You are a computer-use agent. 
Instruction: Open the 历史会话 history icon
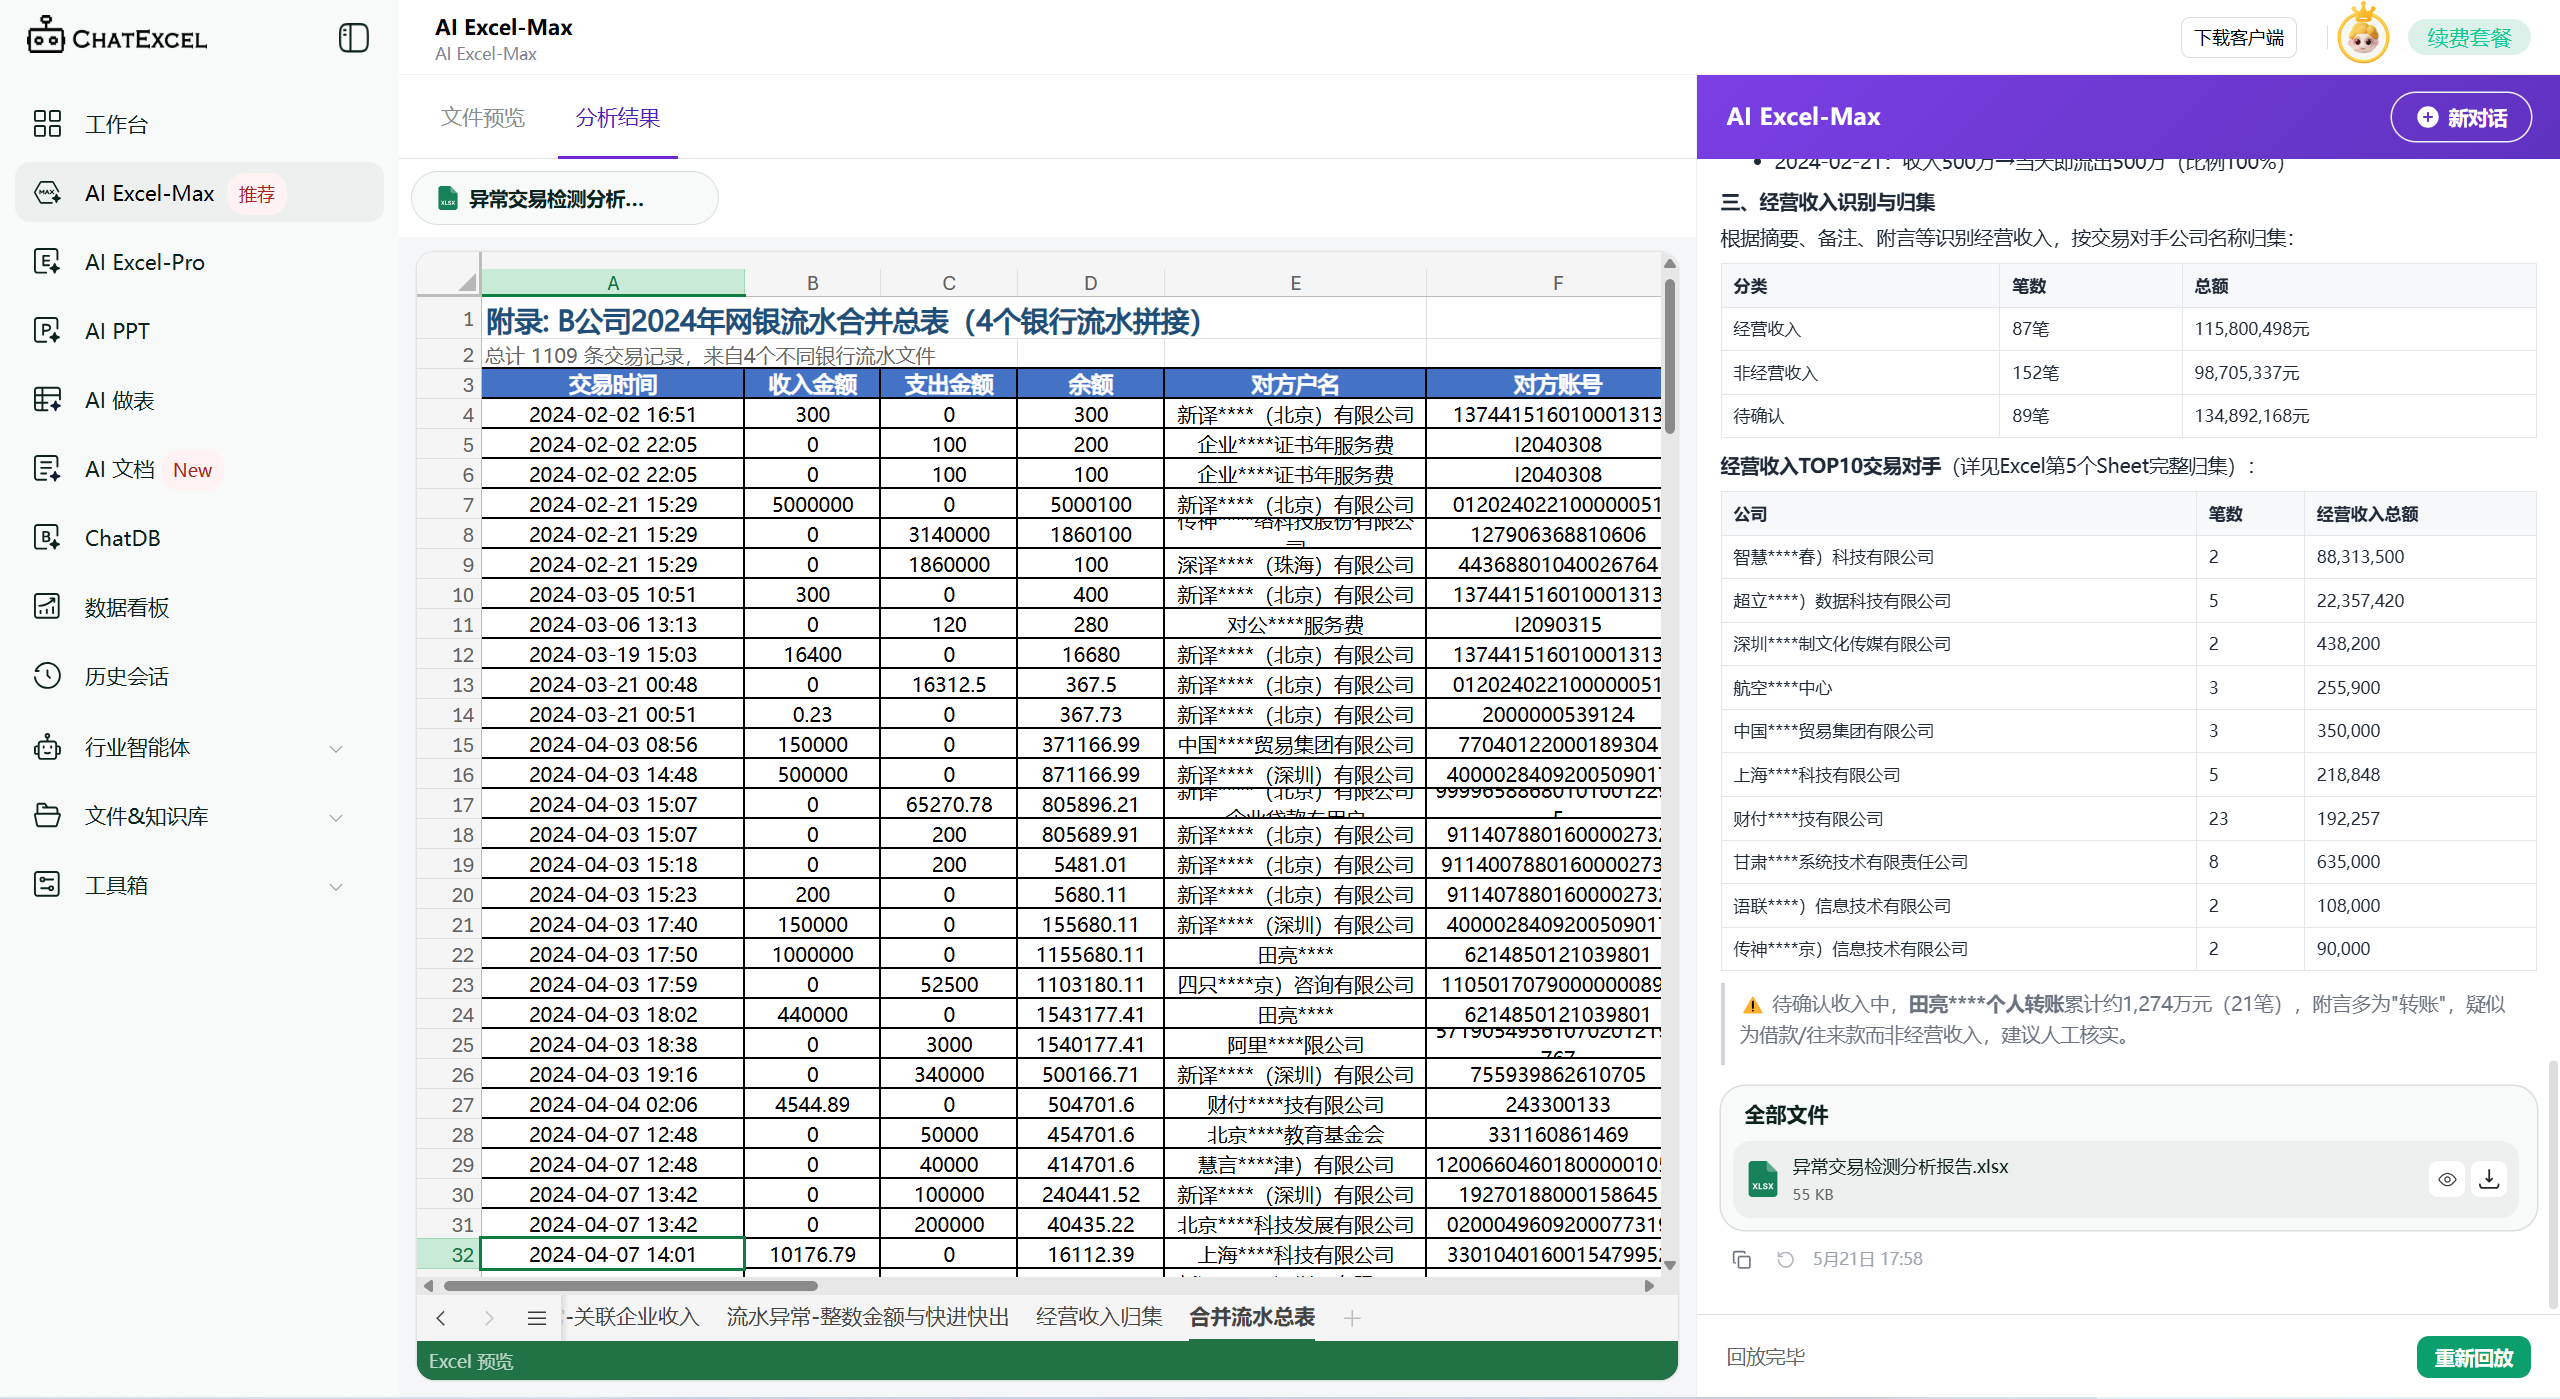click(x=47, y=676)
